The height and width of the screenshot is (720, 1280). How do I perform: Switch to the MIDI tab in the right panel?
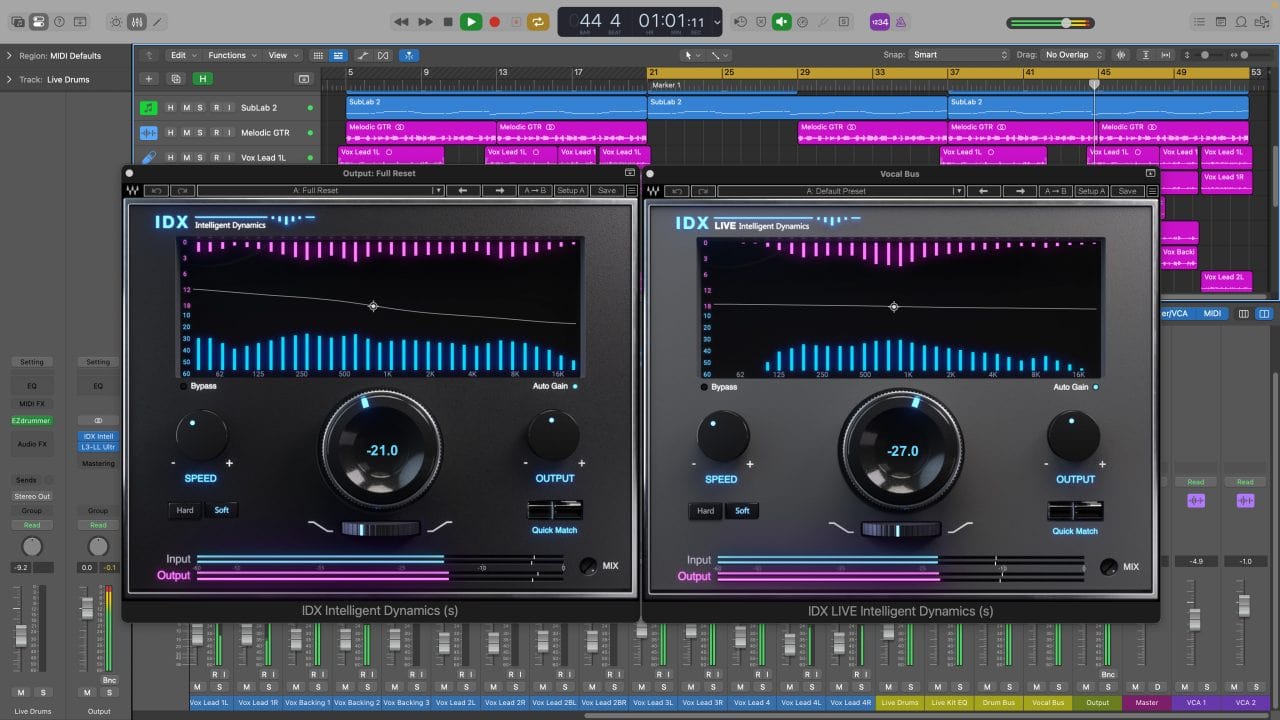(x=1212, y=313)
